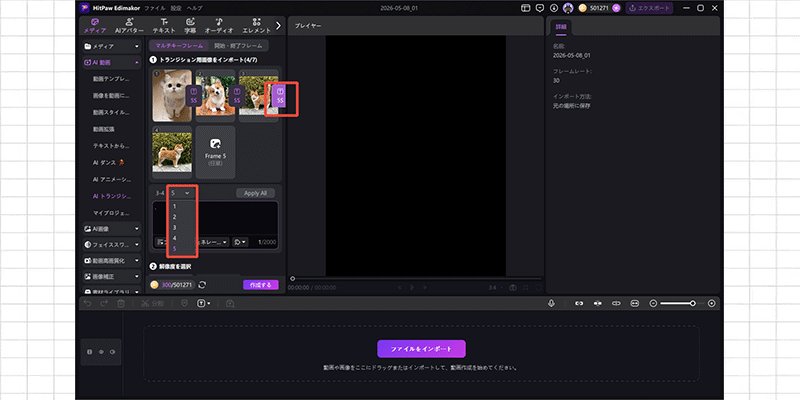Screen dimensions: 800x400
Task: Click the timeline zoom-in plus icon
Action: pos(712,303)
